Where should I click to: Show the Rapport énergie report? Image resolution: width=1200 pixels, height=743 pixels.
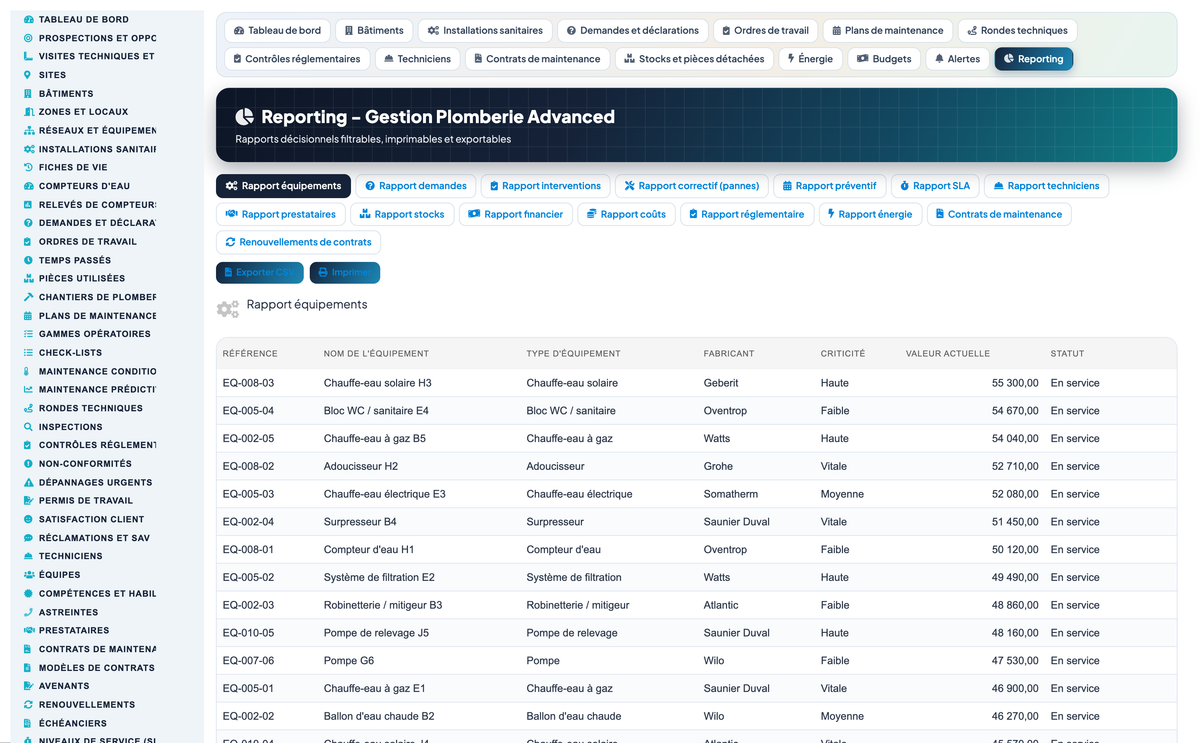tap(870, 214)
